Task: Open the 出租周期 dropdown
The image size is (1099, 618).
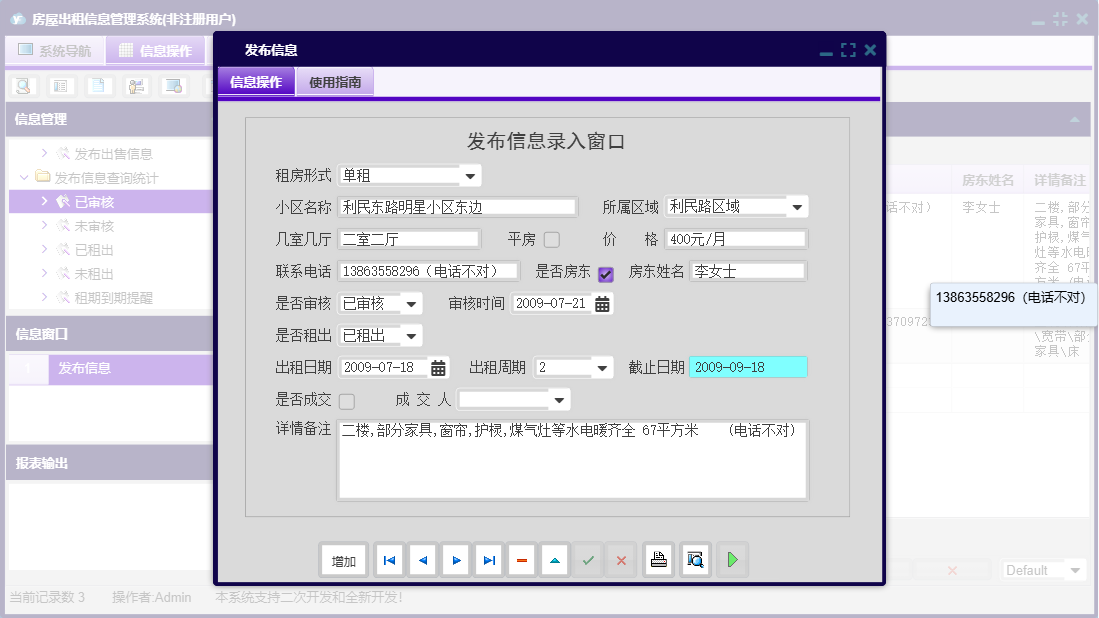Action: tap(601, 366)
